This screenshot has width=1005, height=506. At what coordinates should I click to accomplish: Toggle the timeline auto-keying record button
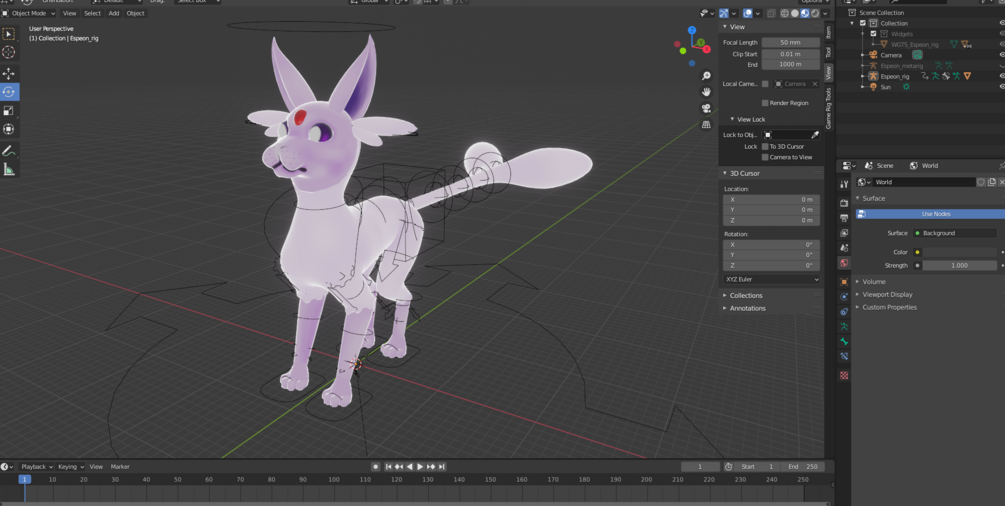coord(376,467)
